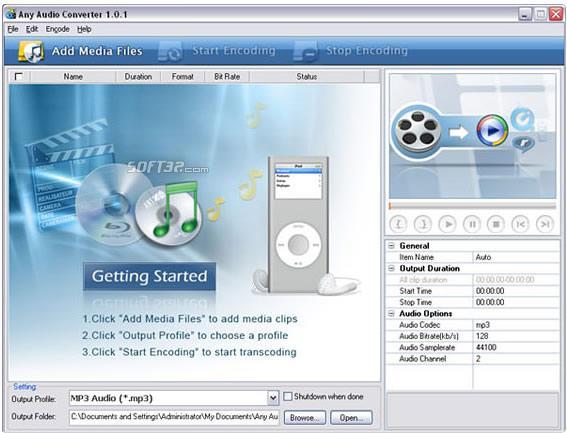Click the Any Audio Converter title bar icon

point(11,14)
